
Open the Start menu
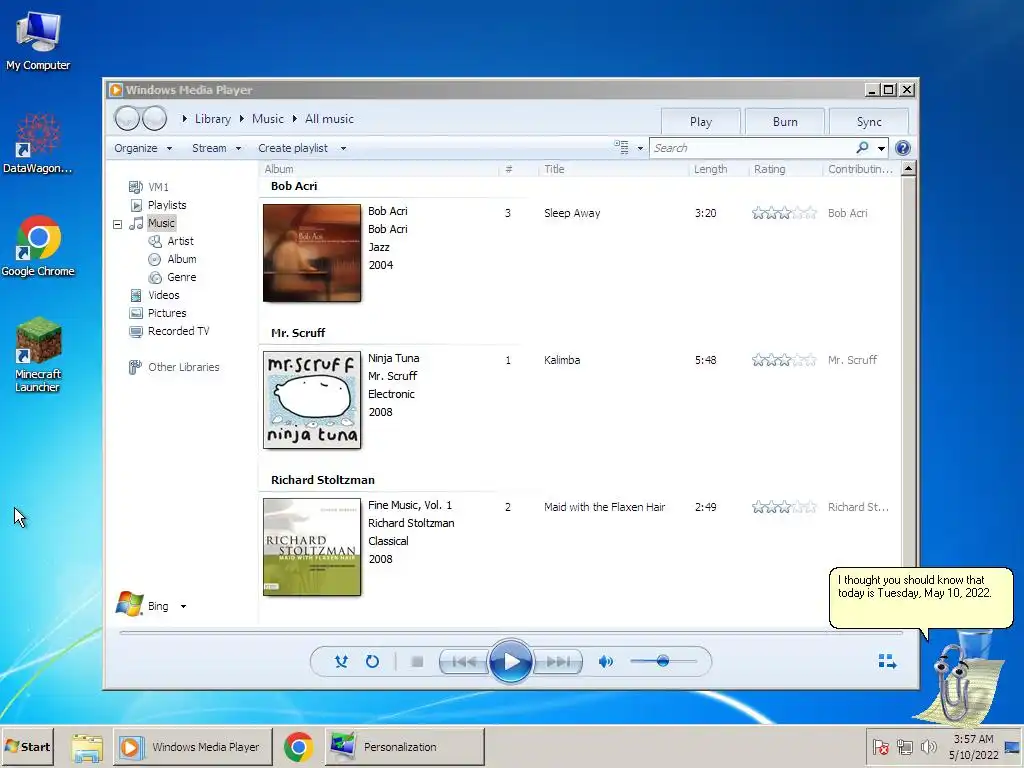tap(27, 746)
